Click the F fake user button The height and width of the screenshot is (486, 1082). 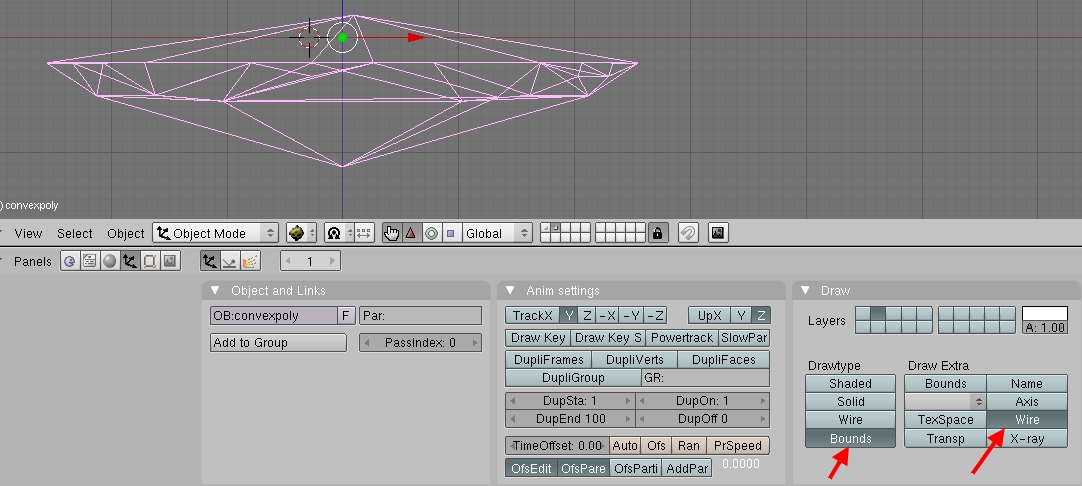[x=346, y=315]
